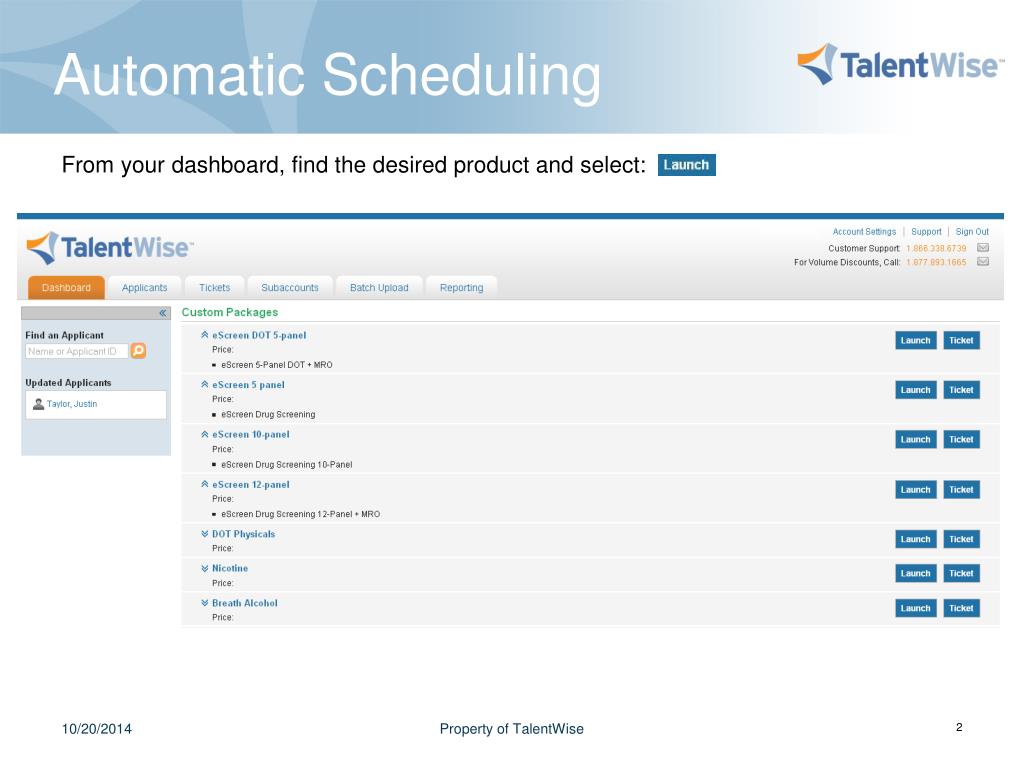Image resolution: width=1024 pixels, height=768 pixels.
Task: Click eScreen Drug Screening 10-Panel item
Action: (x=286, y=465)
